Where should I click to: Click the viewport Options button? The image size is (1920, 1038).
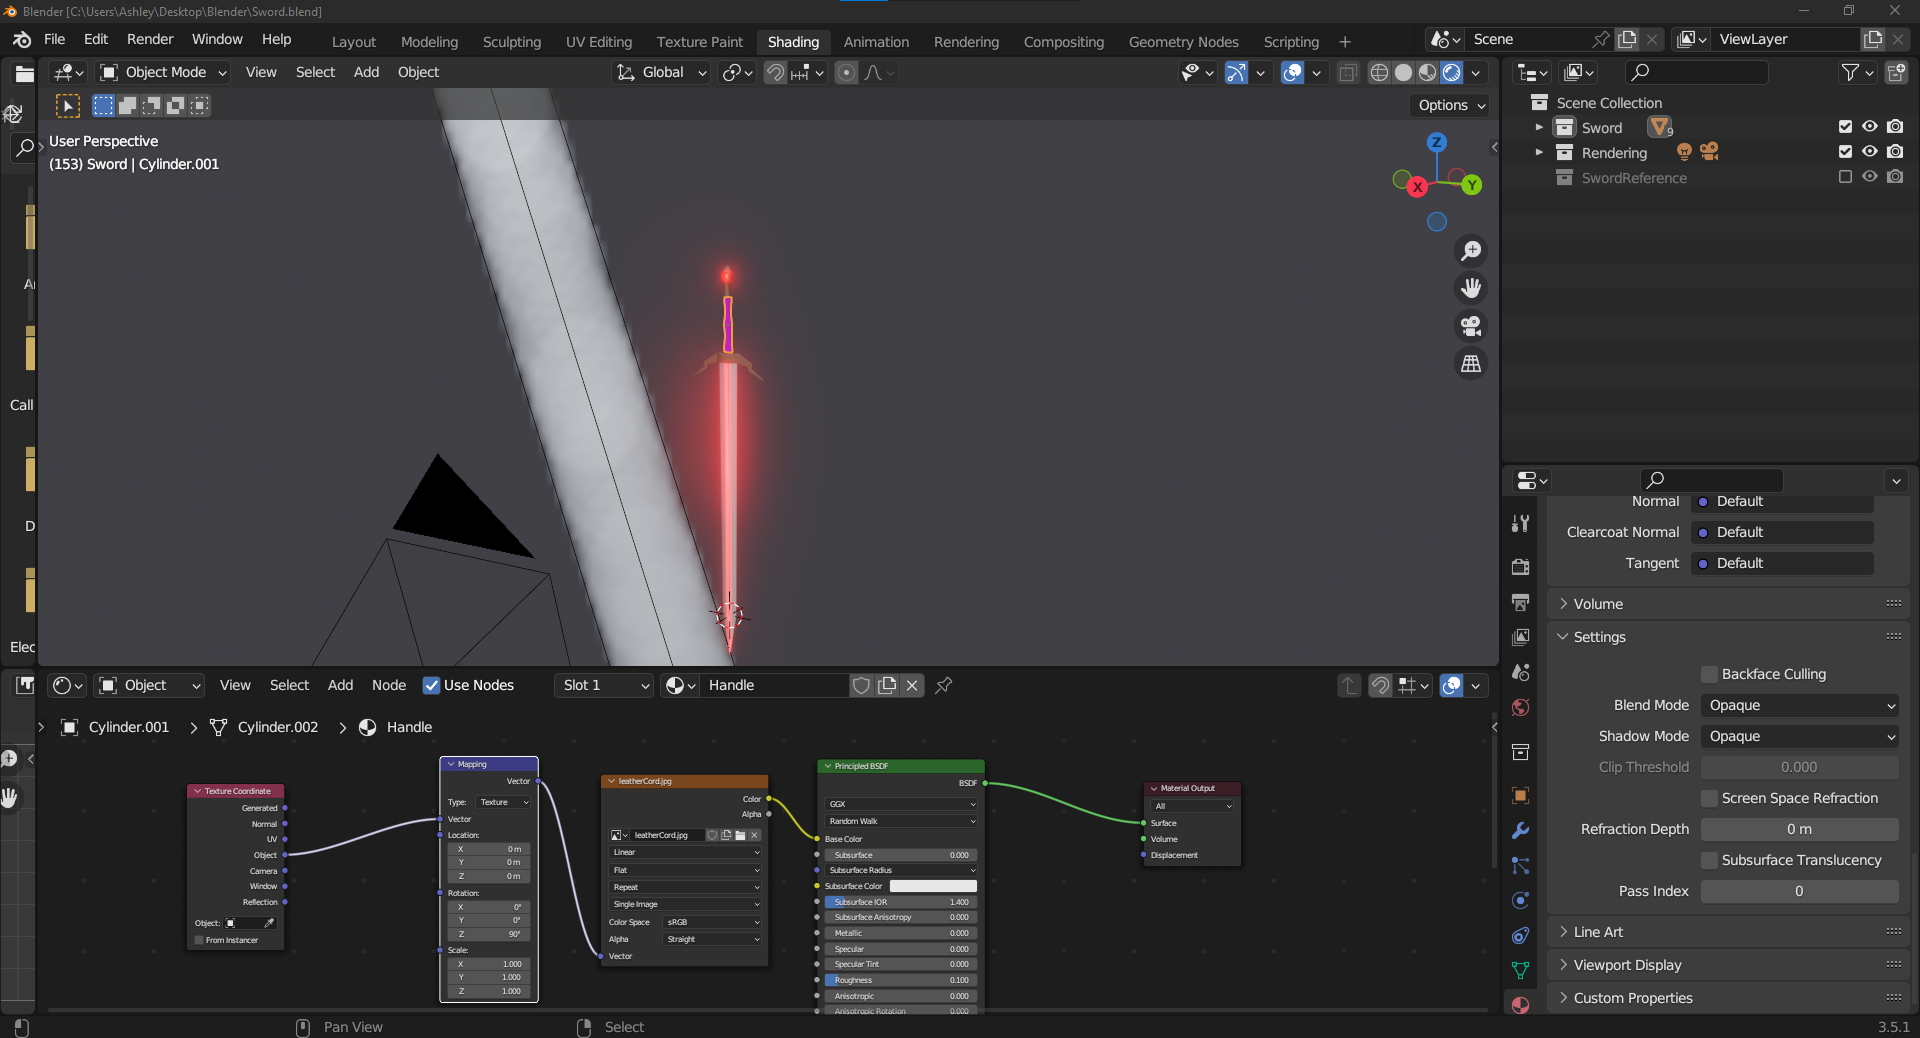(x=1452, y=105)
